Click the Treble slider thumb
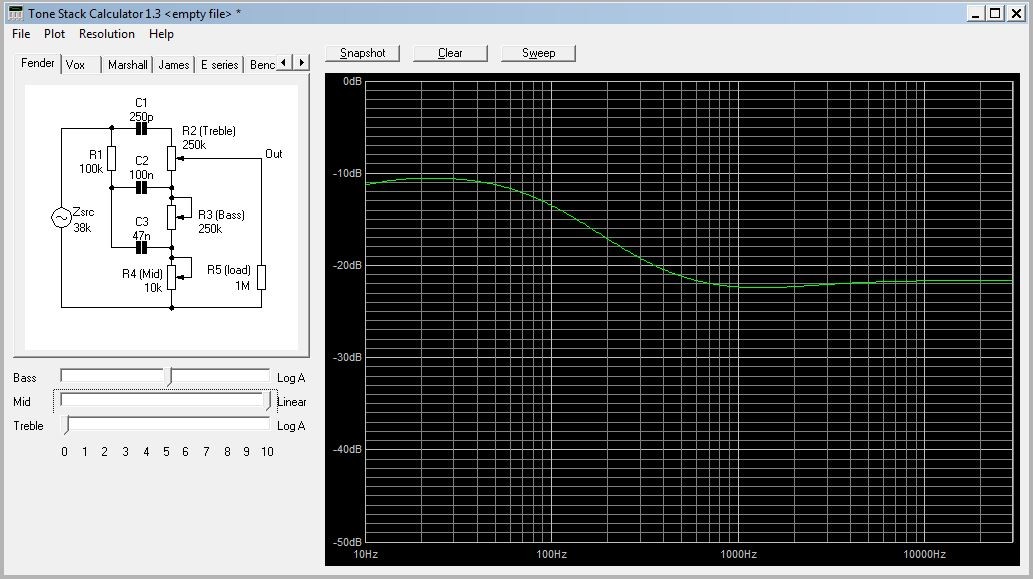The width and height of the screenshot is (1033, 579). click(66, 426)
